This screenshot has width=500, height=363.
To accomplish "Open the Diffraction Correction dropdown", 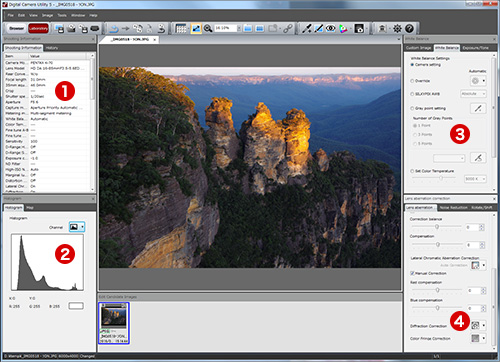I will point(478,325).
